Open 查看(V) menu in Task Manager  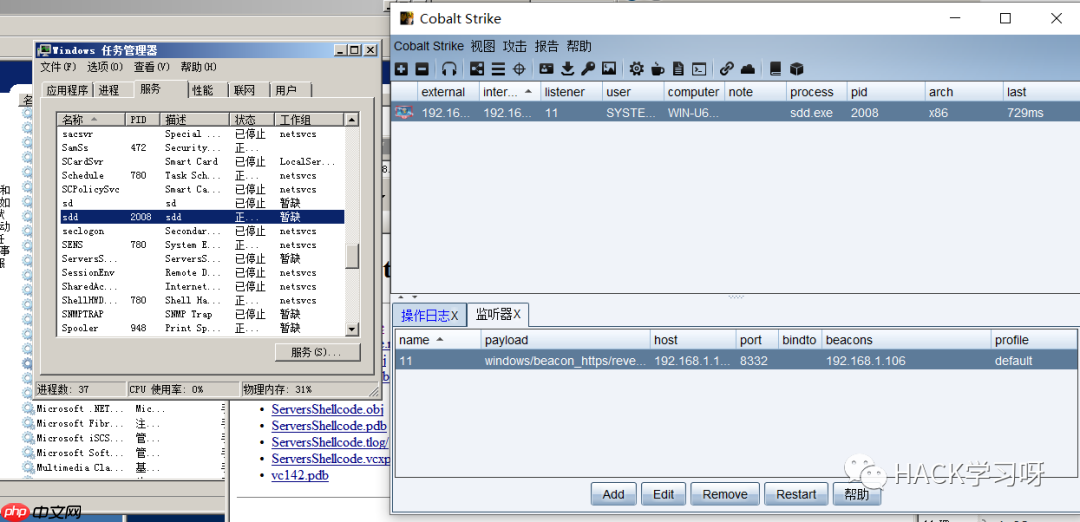click(152, 67)
